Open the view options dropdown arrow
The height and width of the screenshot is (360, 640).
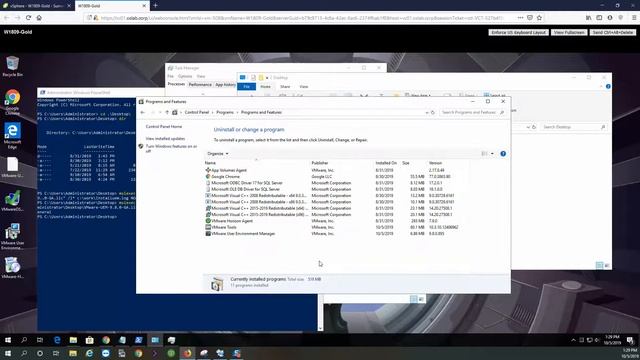(x=492, y=154)
